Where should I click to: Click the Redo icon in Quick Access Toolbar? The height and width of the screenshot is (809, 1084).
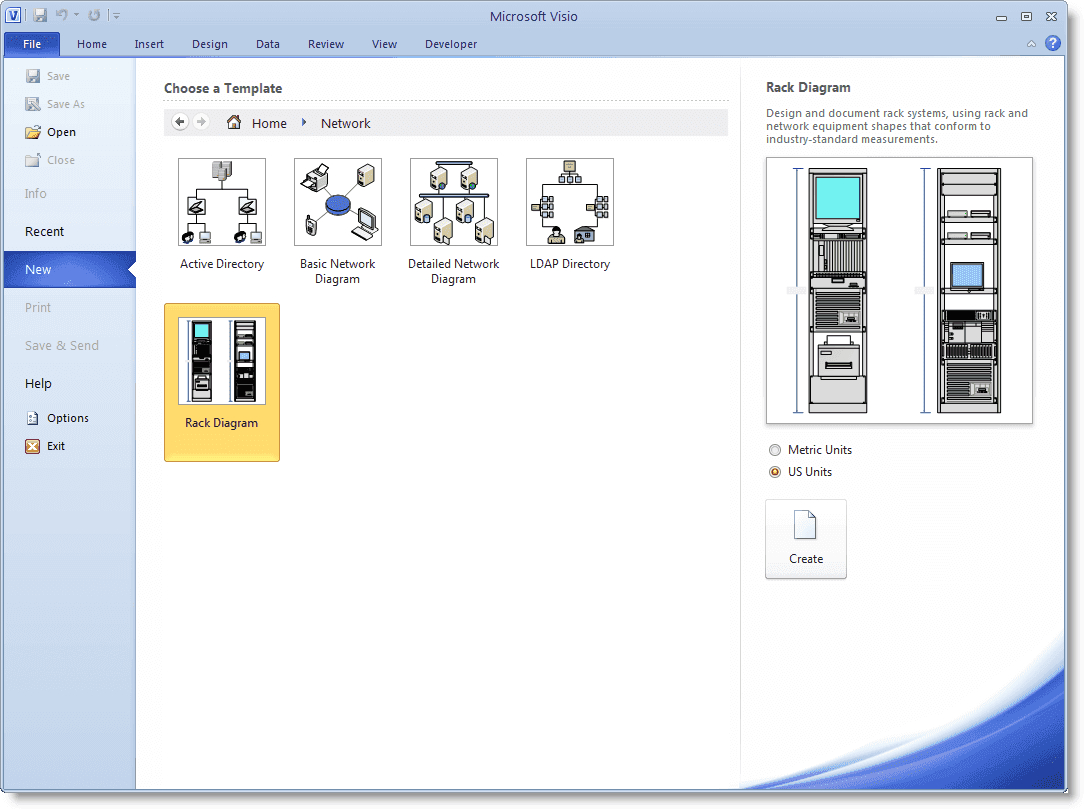(94, 15)
